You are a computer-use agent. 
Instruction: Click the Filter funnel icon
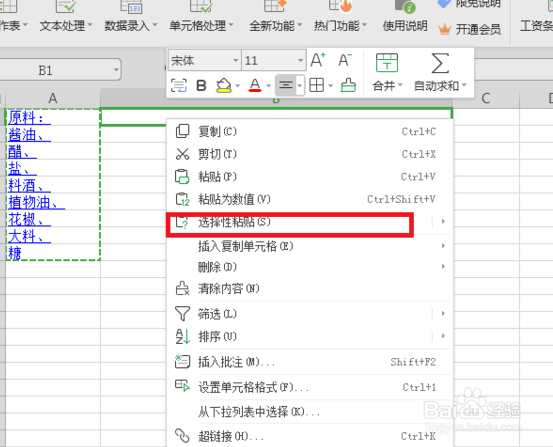pyautogui.click(x=182, y=313)
